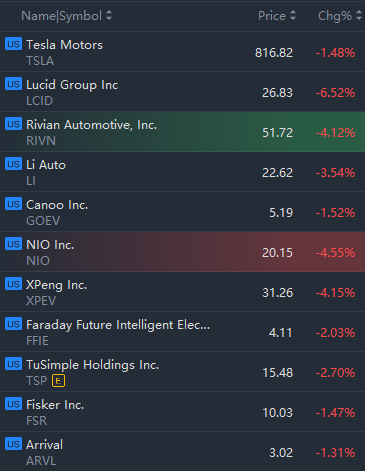Open the Tesla Motors TSLA row
This screenshot has height=471, width=365.
tap(182, 52)
